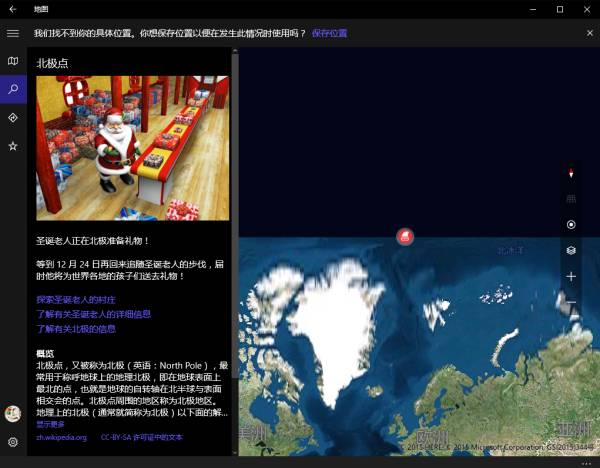Open the Settings gear icon
This screenshot has height=468, width=600.
click(13, 442)
